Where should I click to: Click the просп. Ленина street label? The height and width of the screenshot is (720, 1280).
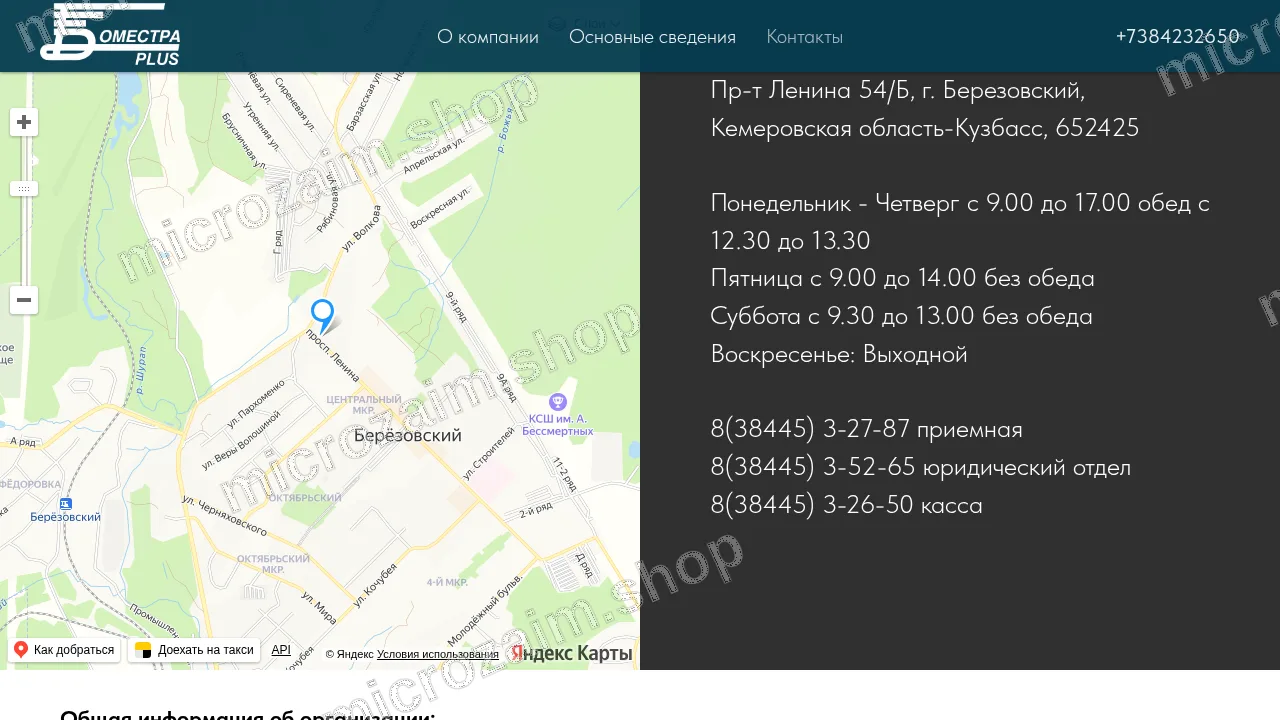click(333, 356)
